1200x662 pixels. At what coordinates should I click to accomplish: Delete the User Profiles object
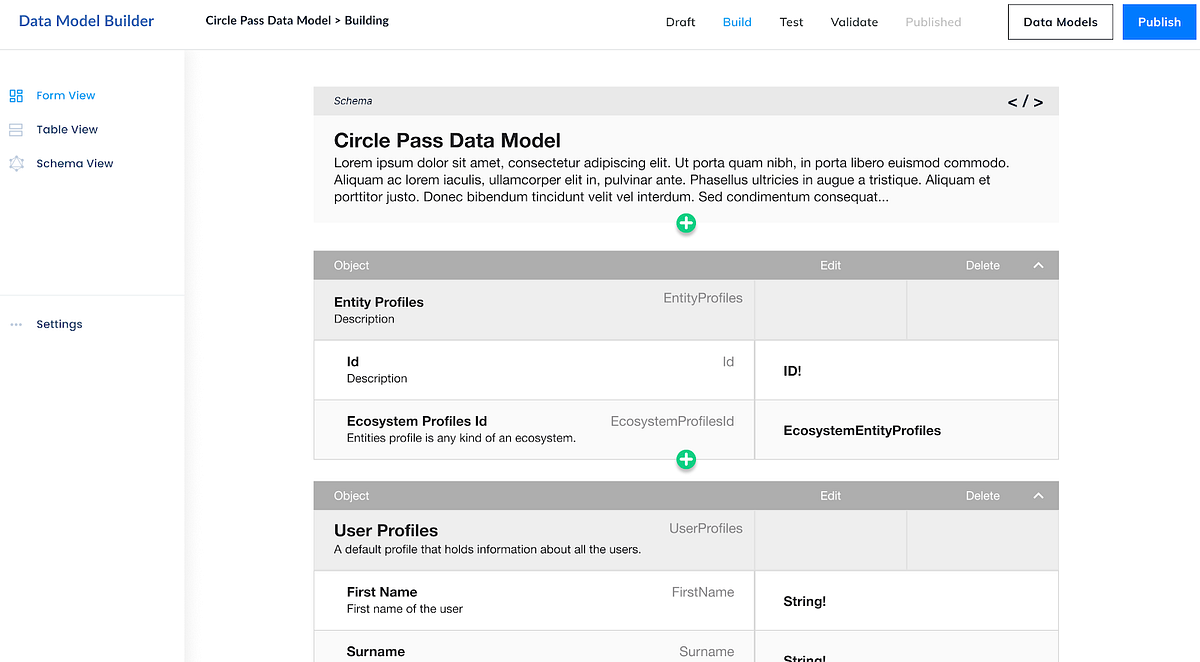tap(982, 495)
